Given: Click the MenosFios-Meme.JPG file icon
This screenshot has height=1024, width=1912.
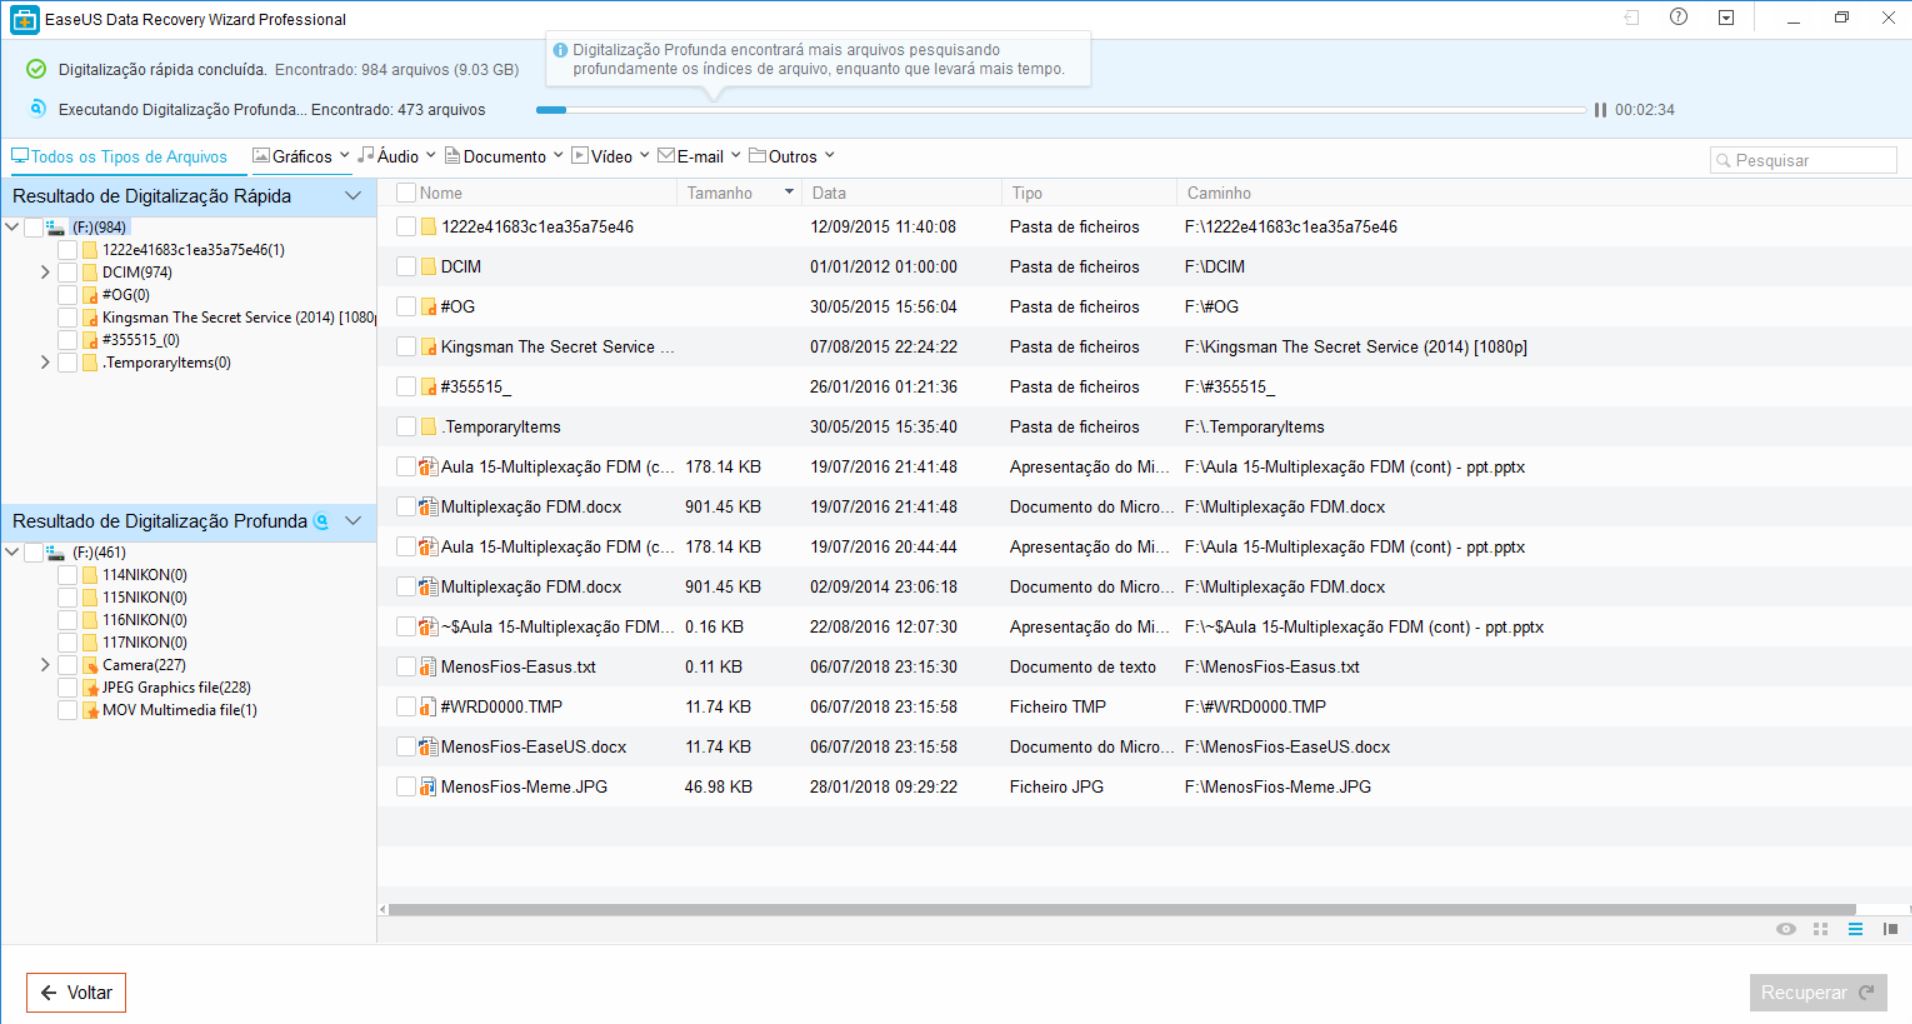Looking at the screenshot, I should 427,787.
